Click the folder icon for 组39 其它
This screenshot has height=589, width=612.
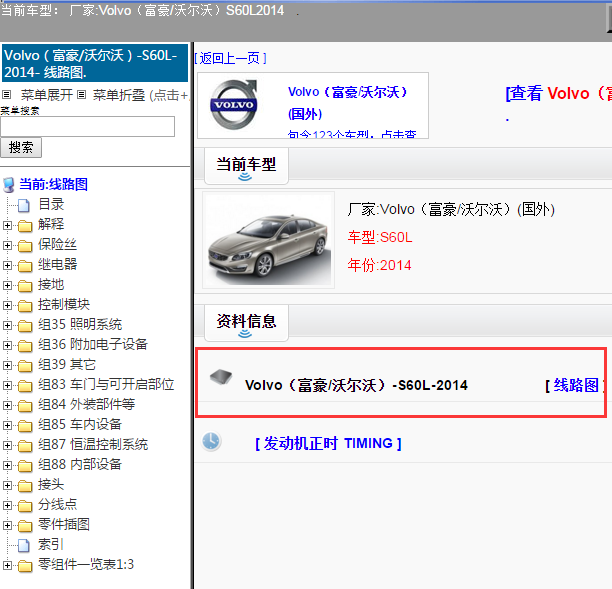click(x=25, y=366)
